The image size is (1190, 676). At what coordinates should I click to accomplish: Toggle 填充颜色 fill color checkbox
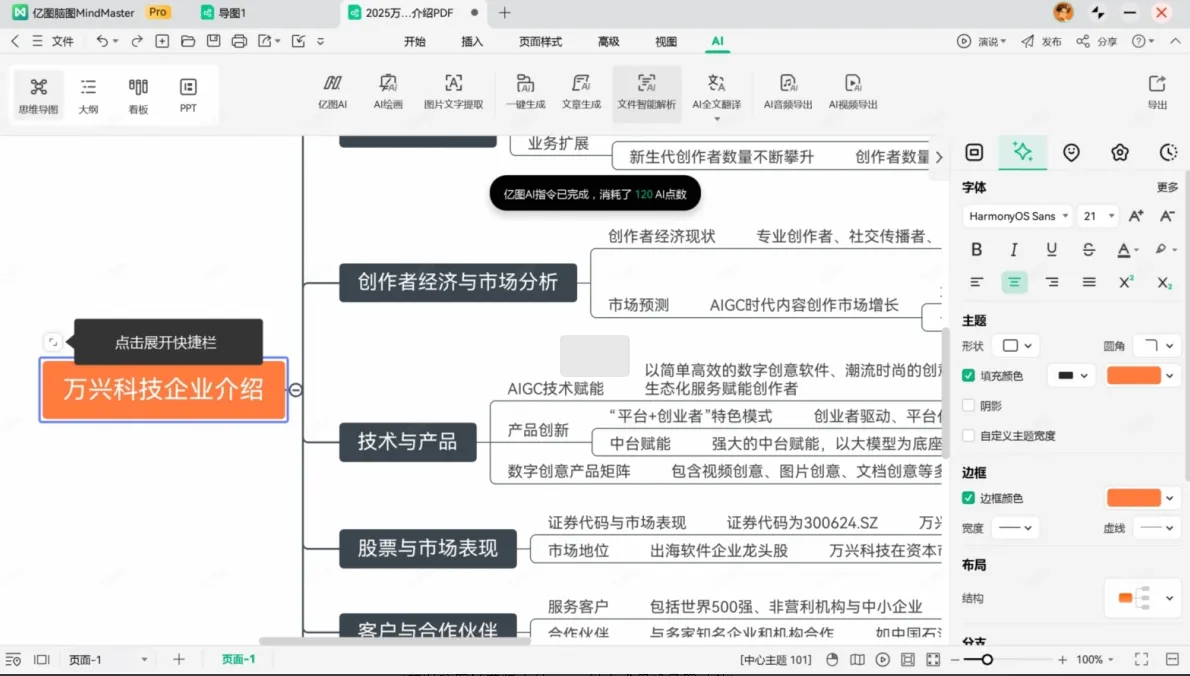click(968, 375)
